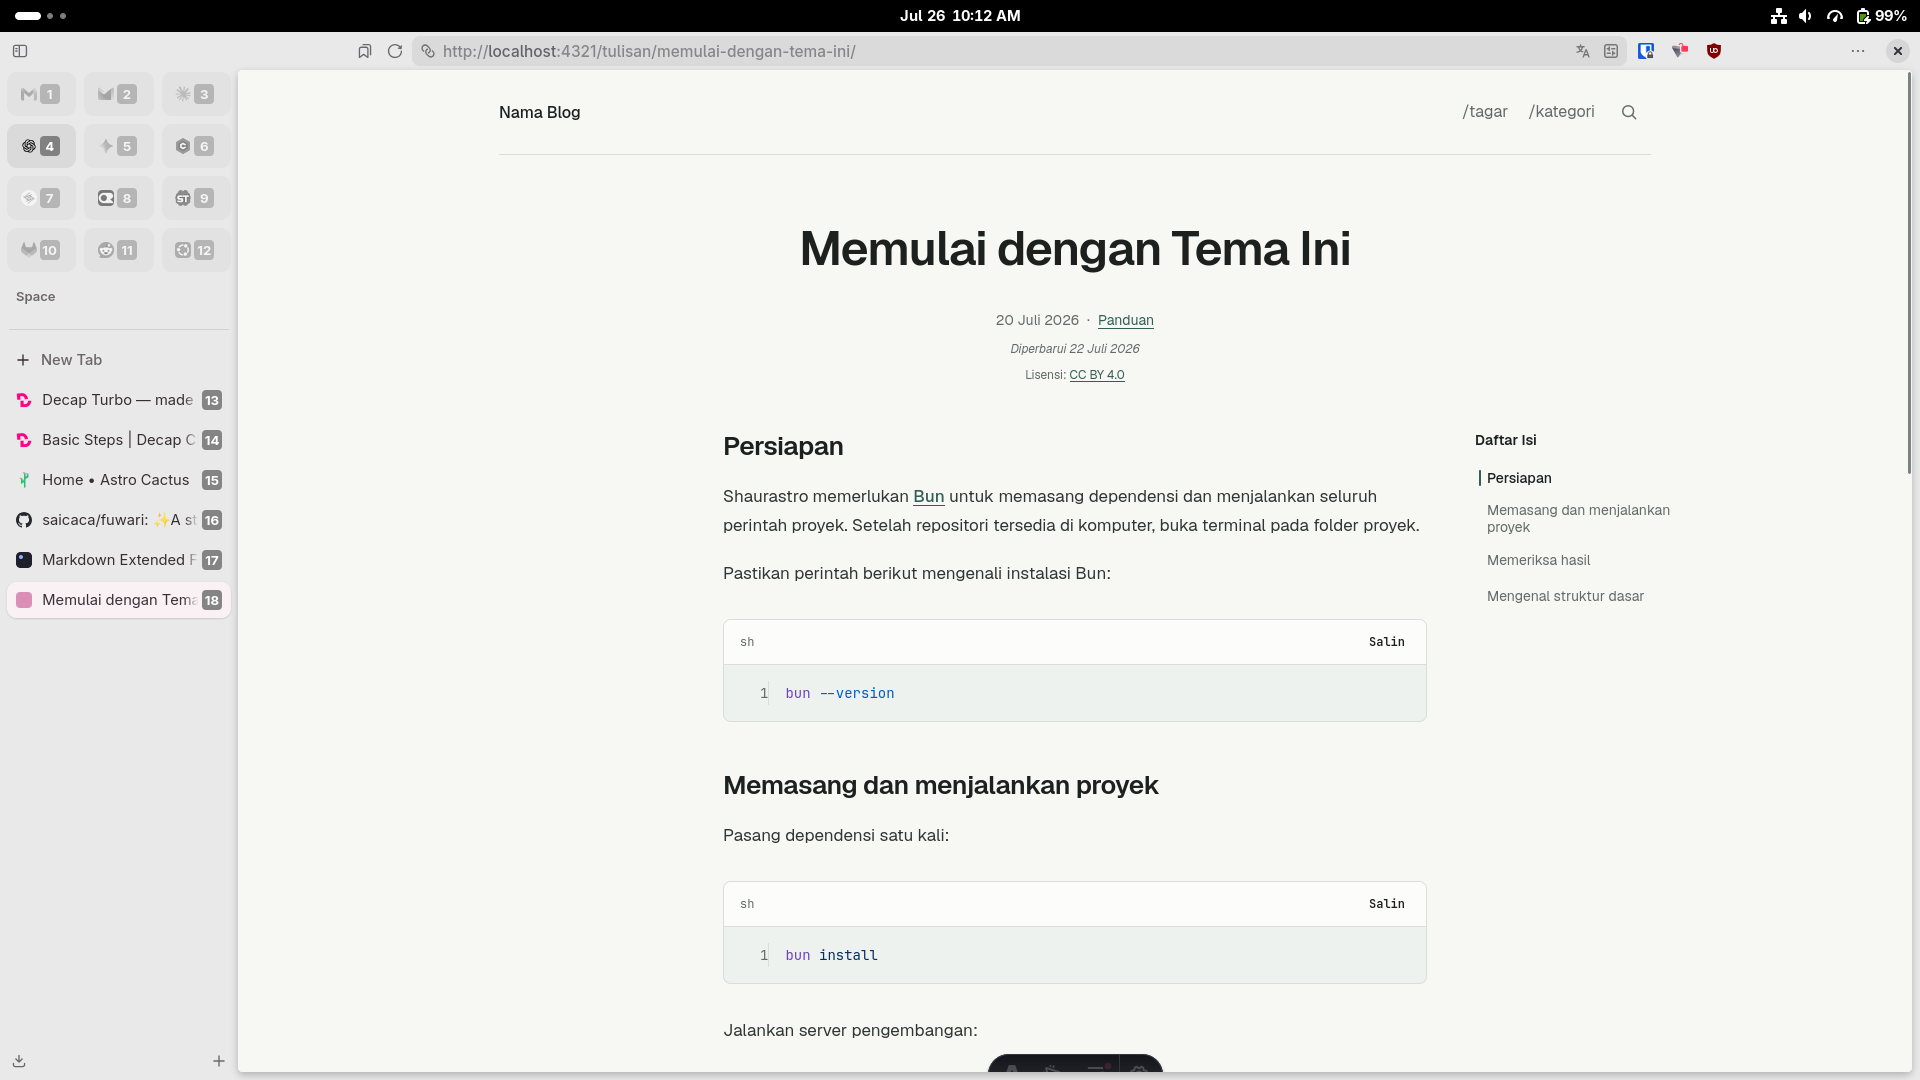The image size is (1920, 1080).
Task: Click the Space label in sidebar
Action: pyautogui.click(x=35, y=297)
